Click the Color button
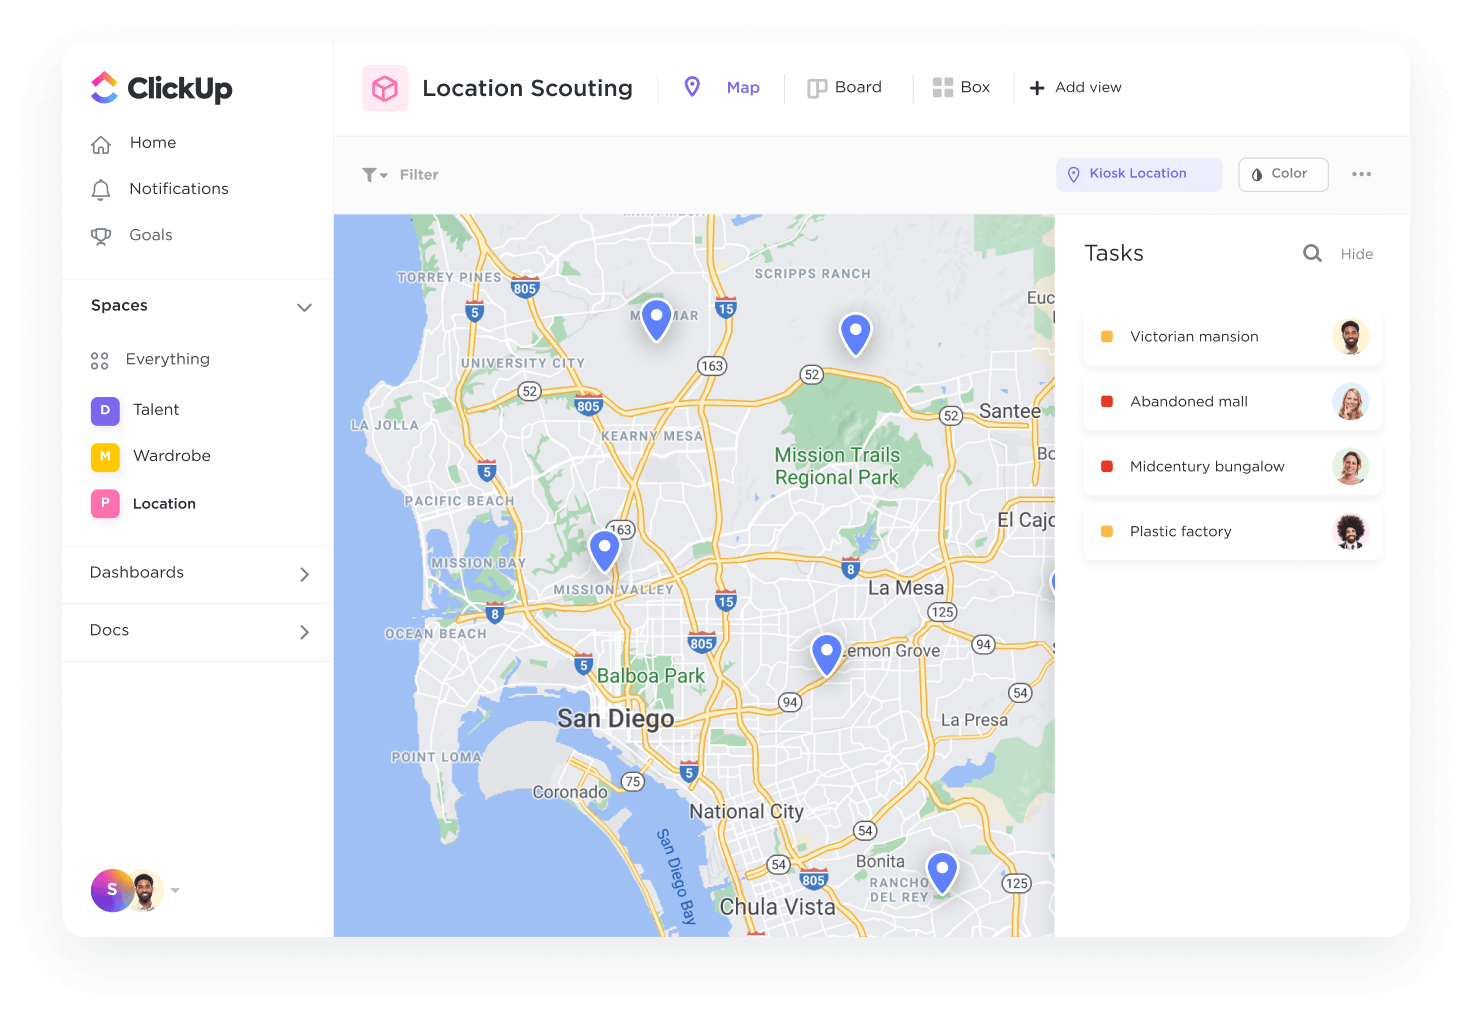Viewport: 1472px width, 1019px height. tap(1283, 174)
